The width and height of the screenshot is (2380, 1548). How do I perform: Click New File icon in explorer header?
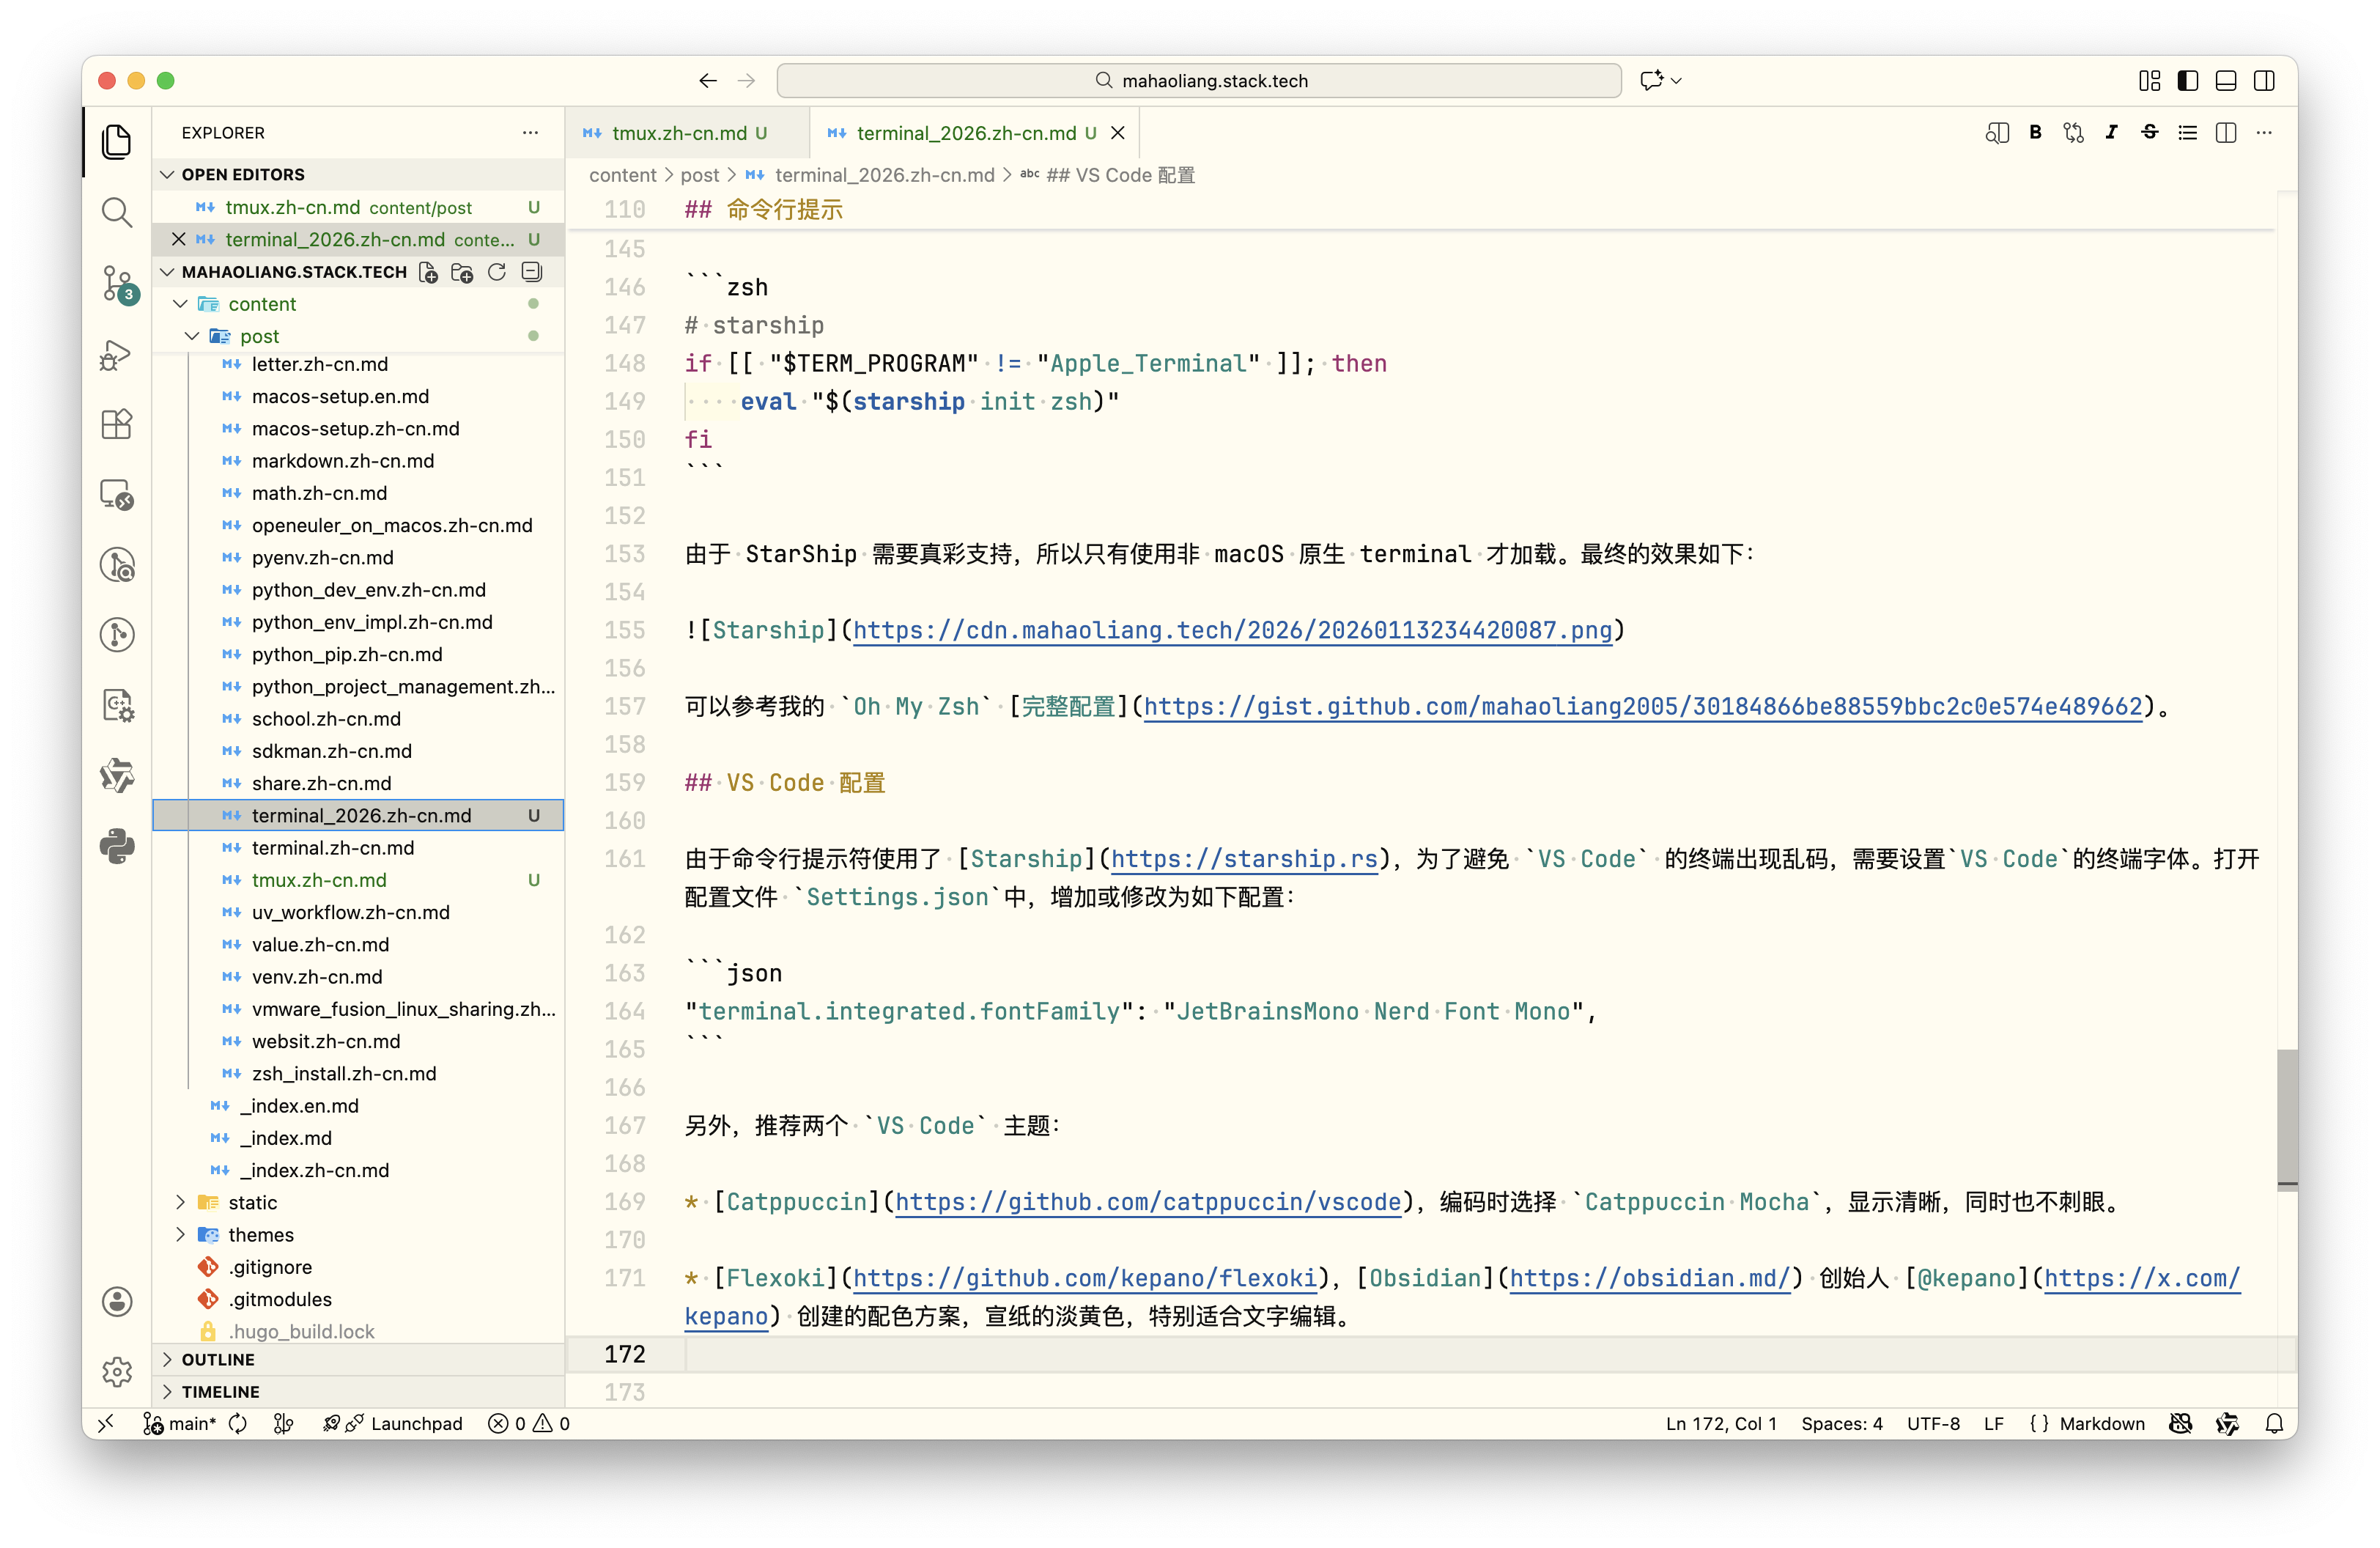click(428, 272)
